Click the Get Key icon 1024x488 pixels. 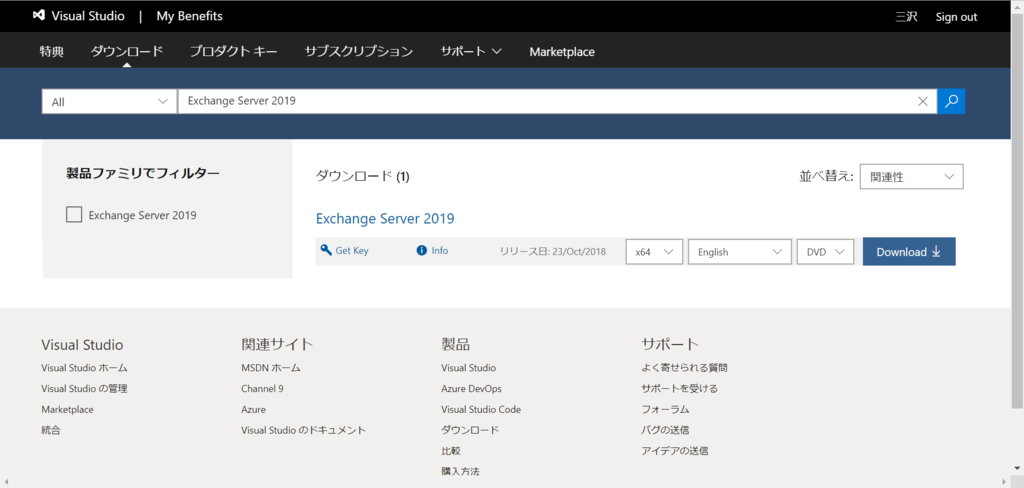click(x=327, y=250)
